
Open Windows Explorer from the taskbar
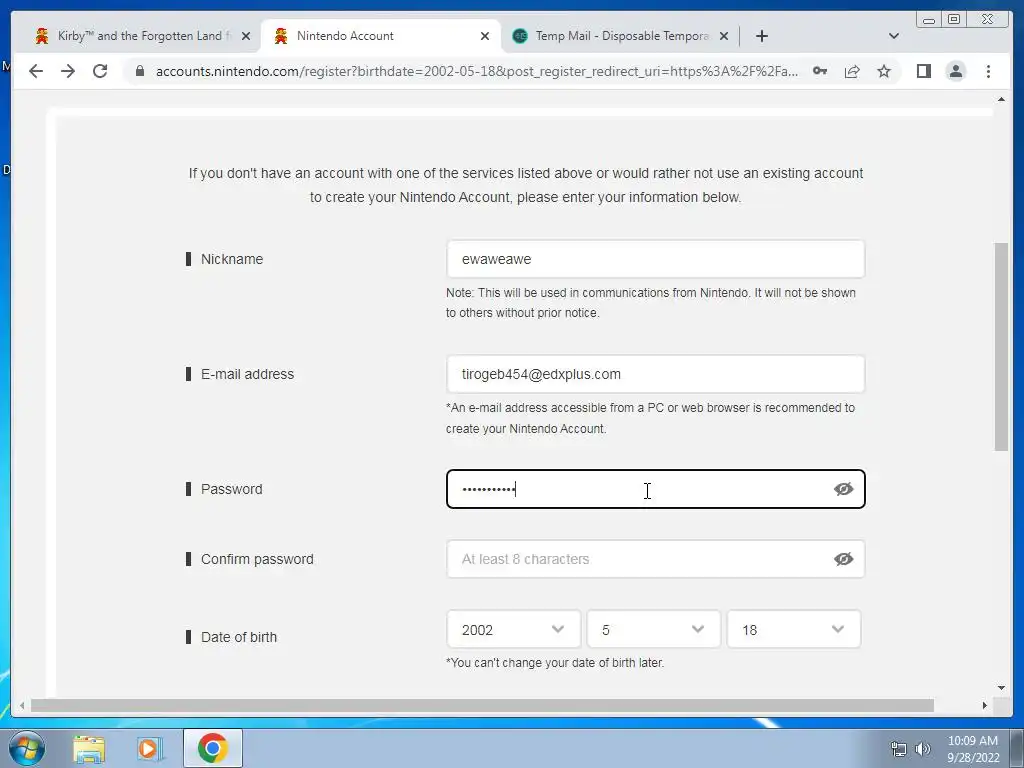coord(89,748)
